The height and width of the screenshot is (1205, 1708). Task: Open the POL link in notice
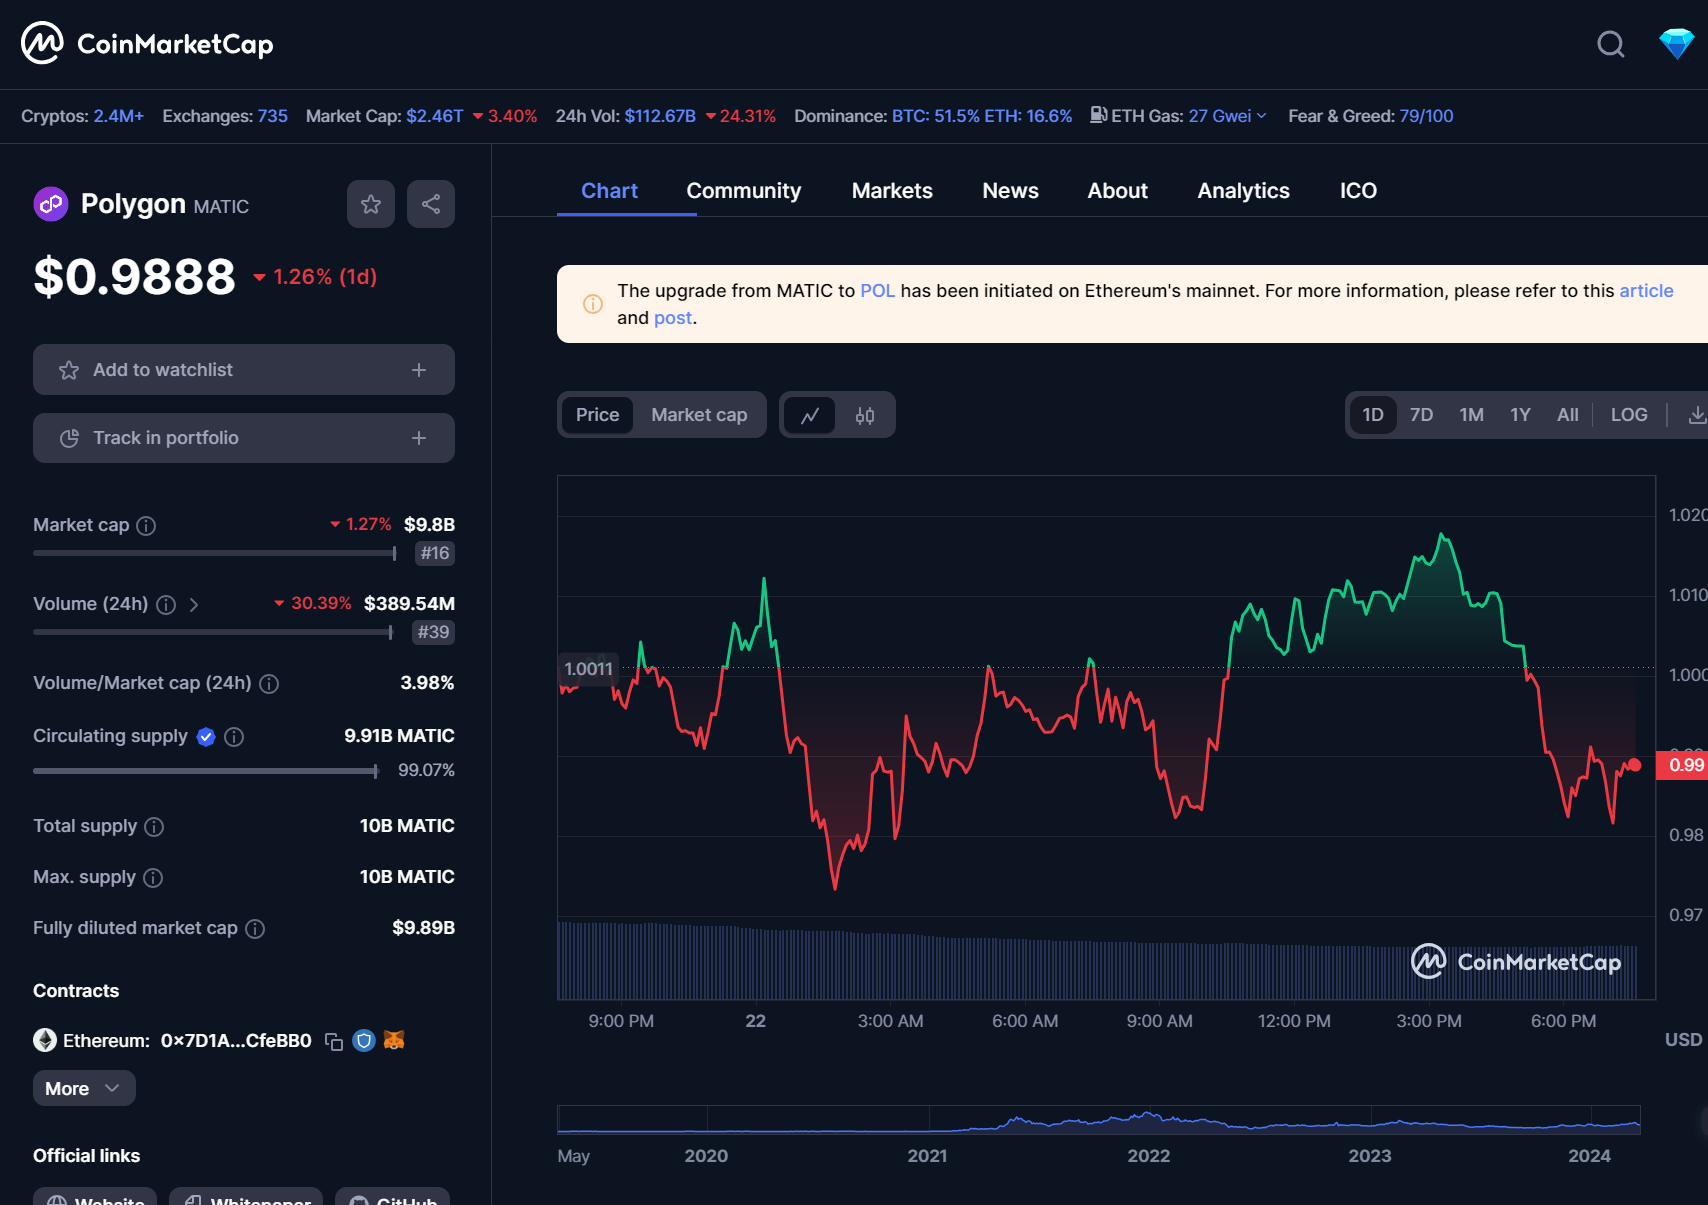click(877, 291)
